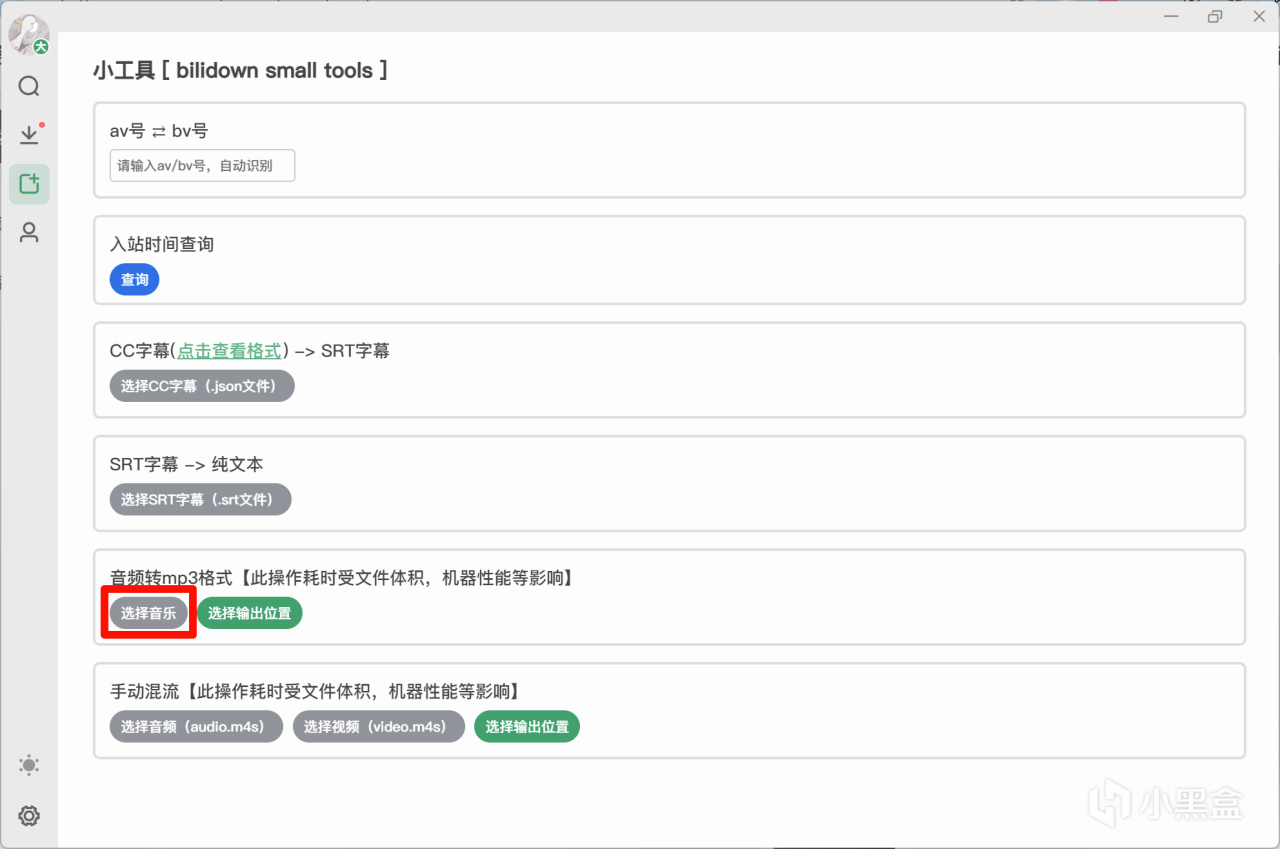The image size is (1280, 849).
Task: Choose mp3 output via 选择输出位置
Action: tap(249, 613)
